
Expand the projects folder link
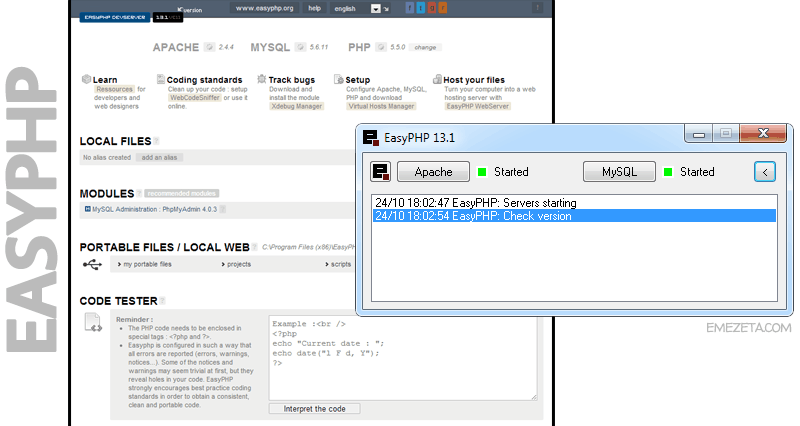tap(236, 264)
